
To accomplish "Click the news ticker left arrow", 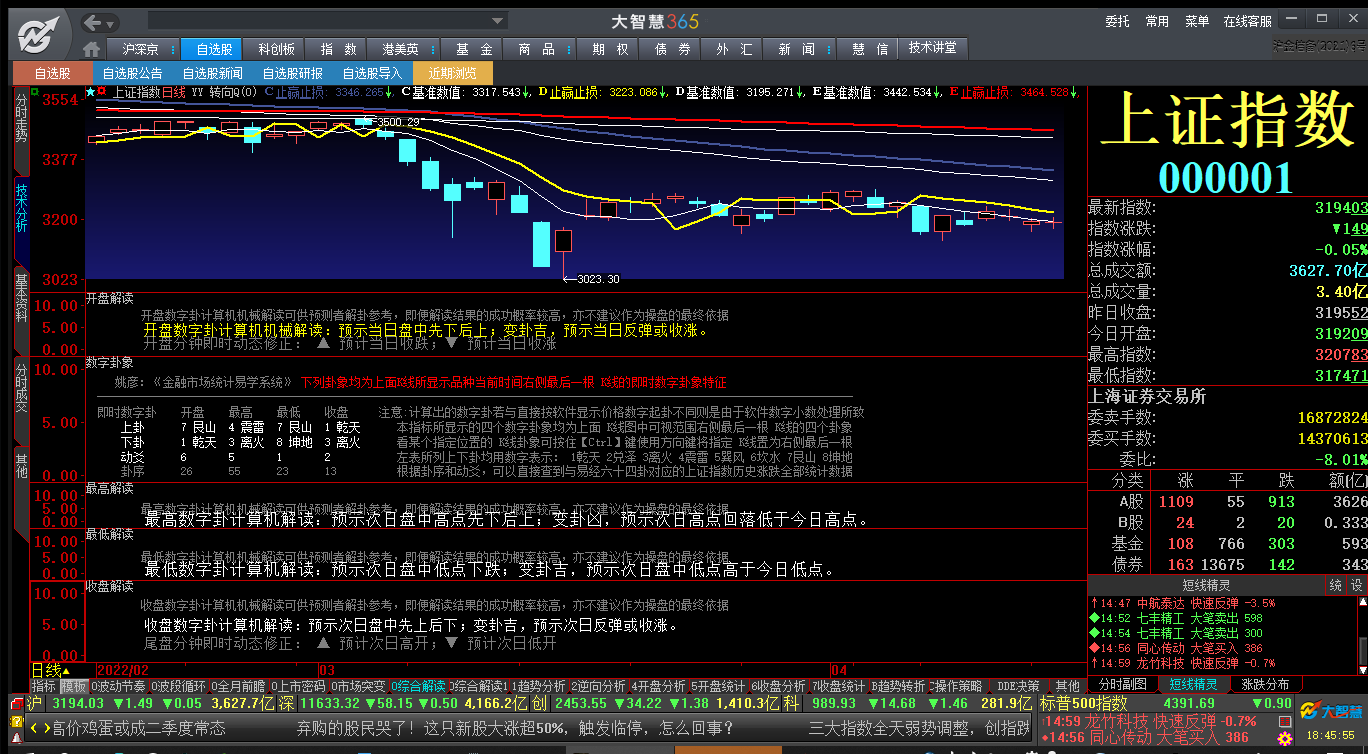I will coord(33,728).
